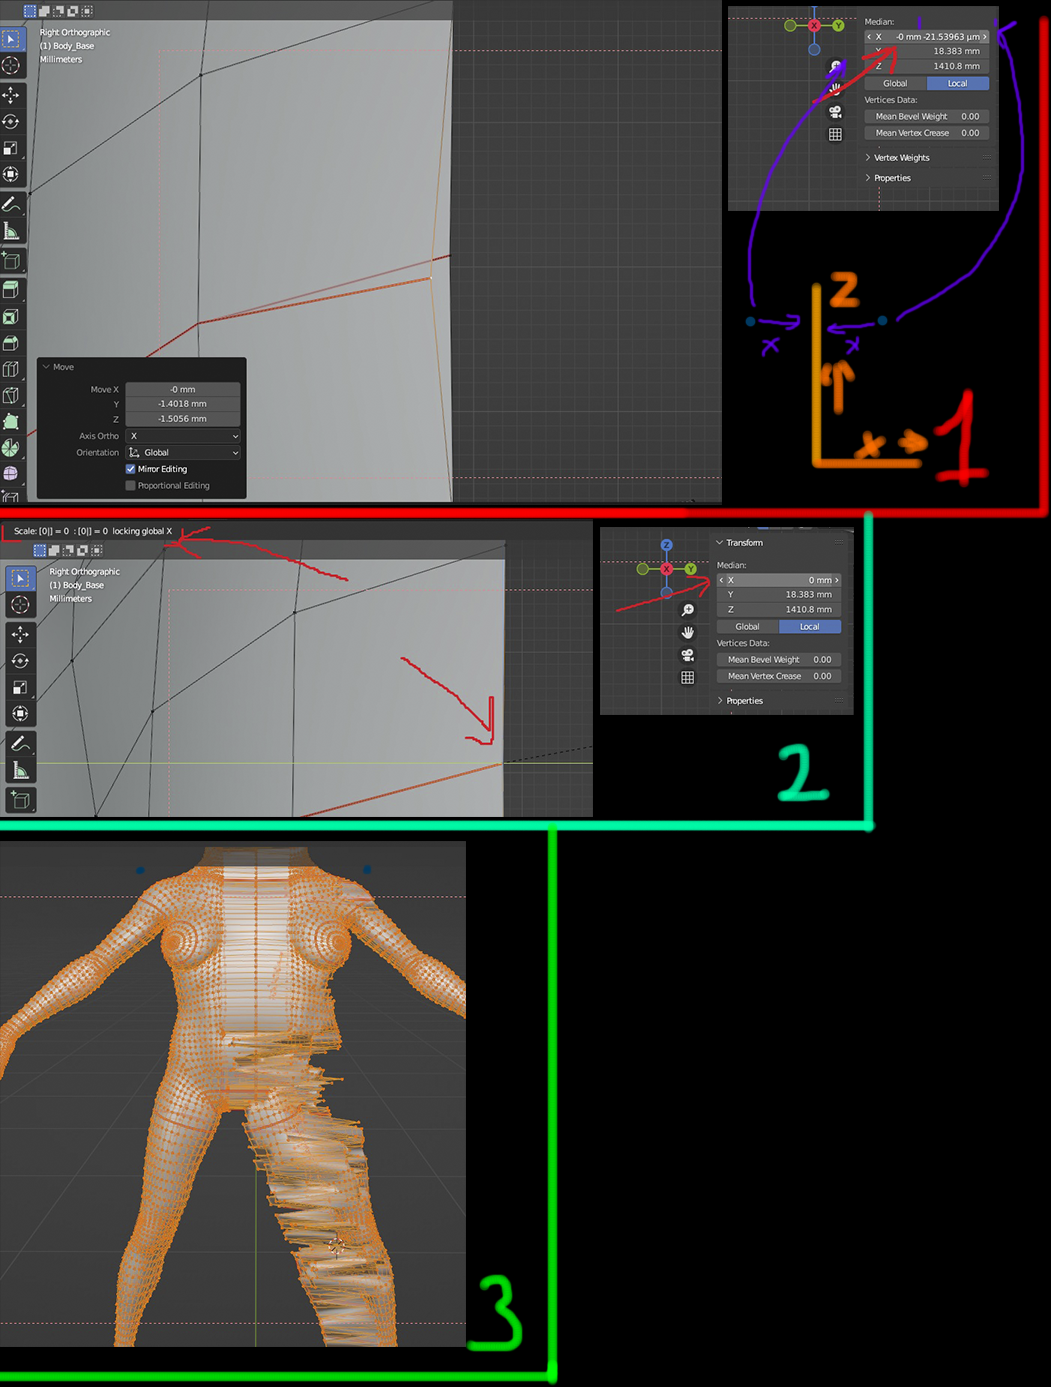Click the pan hand icon in the middle screenshot

tap(688, 633)
